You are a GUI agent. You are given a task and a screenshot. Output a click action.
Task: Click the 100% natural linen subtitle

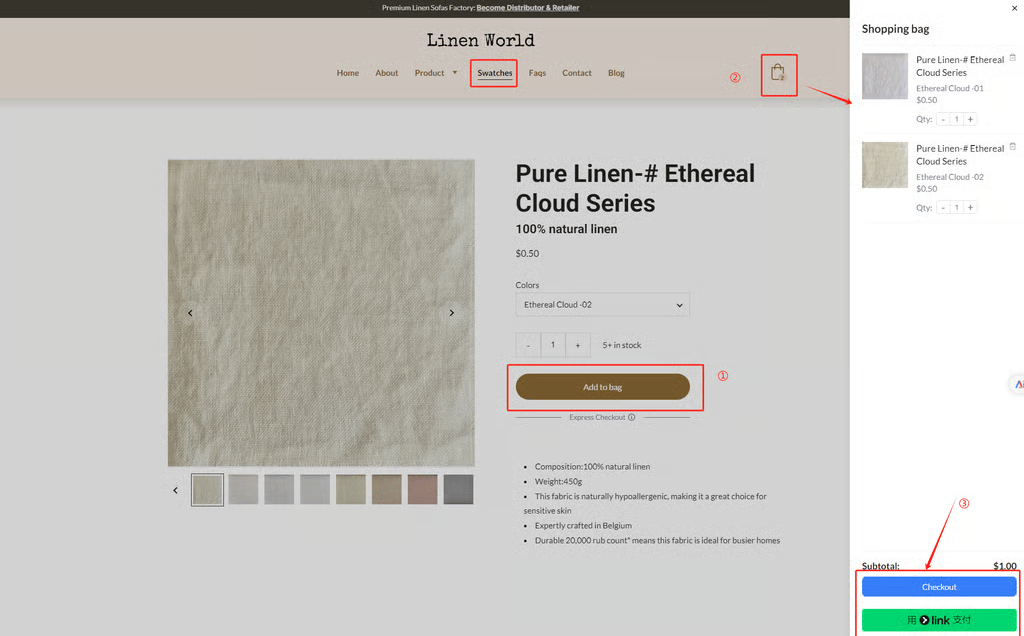(x=566, y=229)
